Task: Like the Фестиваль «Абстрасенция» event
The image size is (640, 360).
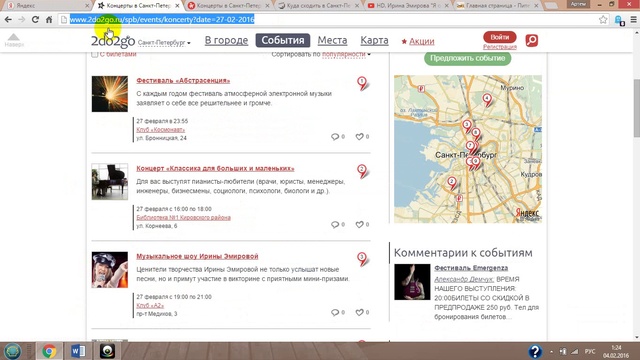Action: (x=362, y=136)
